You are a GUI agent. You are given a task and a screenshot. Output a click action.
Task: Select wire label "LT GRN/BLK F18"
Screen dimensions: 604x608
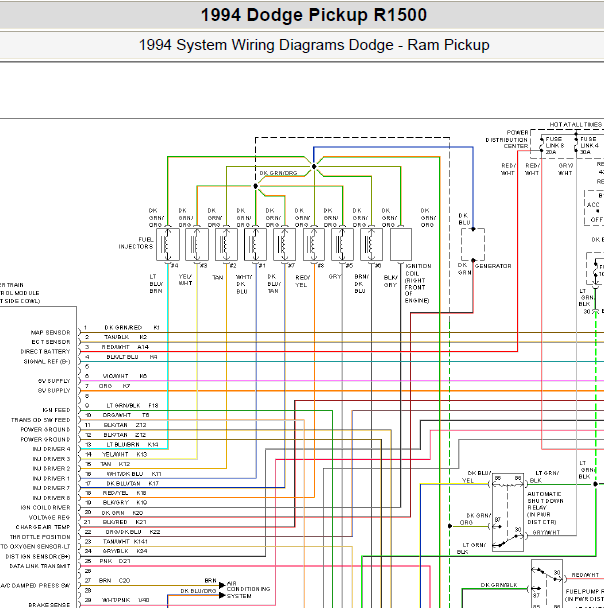point(132,406)
